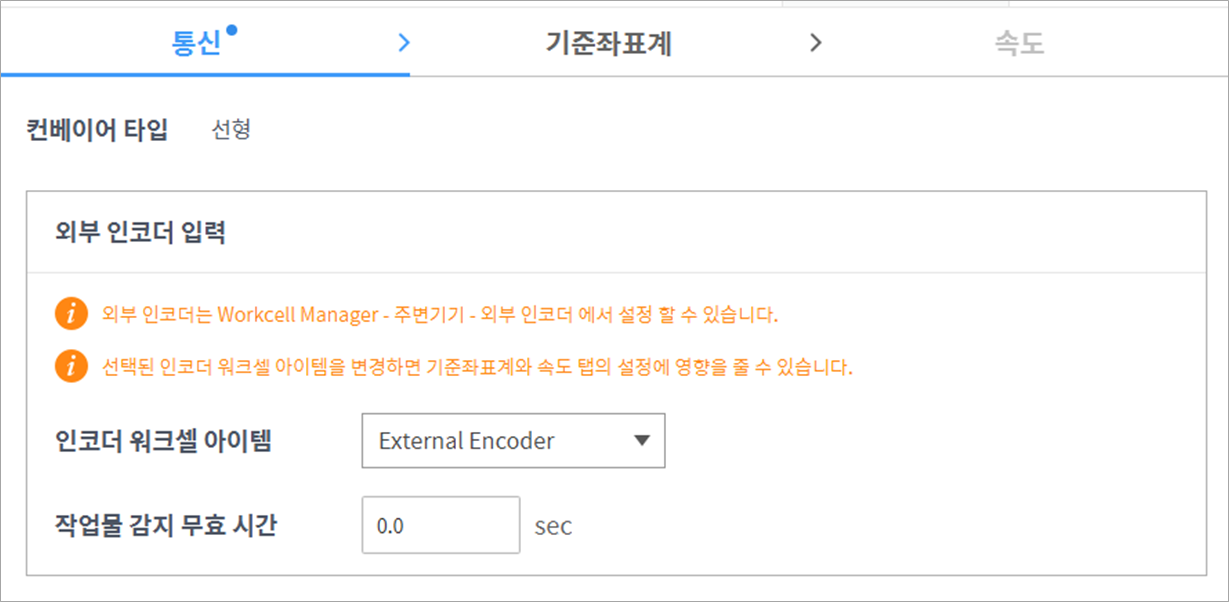Image resolution: width=1229 pixels, height=602 pixels.
Task: Open the 기준좌표계 tab
Action: pyautogui.click(x=608, y=44)
